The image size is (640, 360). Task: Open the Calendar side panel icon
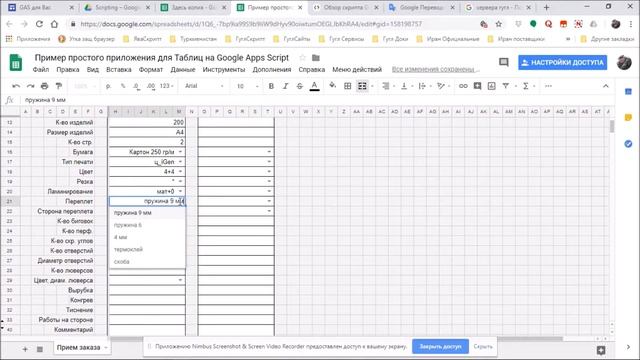(x=628, y=92)
